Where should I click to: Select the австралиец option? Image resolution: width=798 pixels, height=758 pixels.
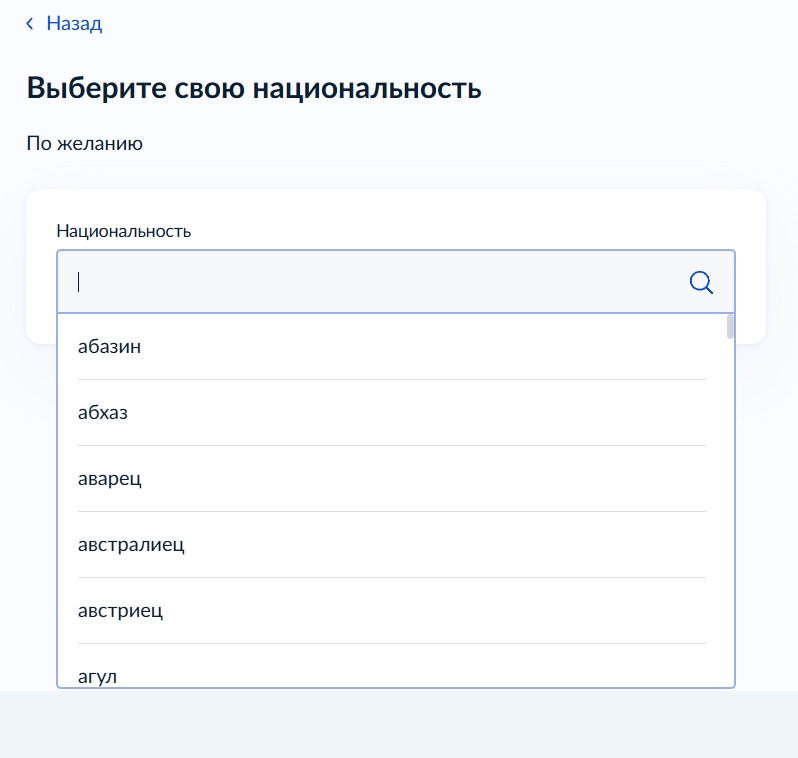131,544
